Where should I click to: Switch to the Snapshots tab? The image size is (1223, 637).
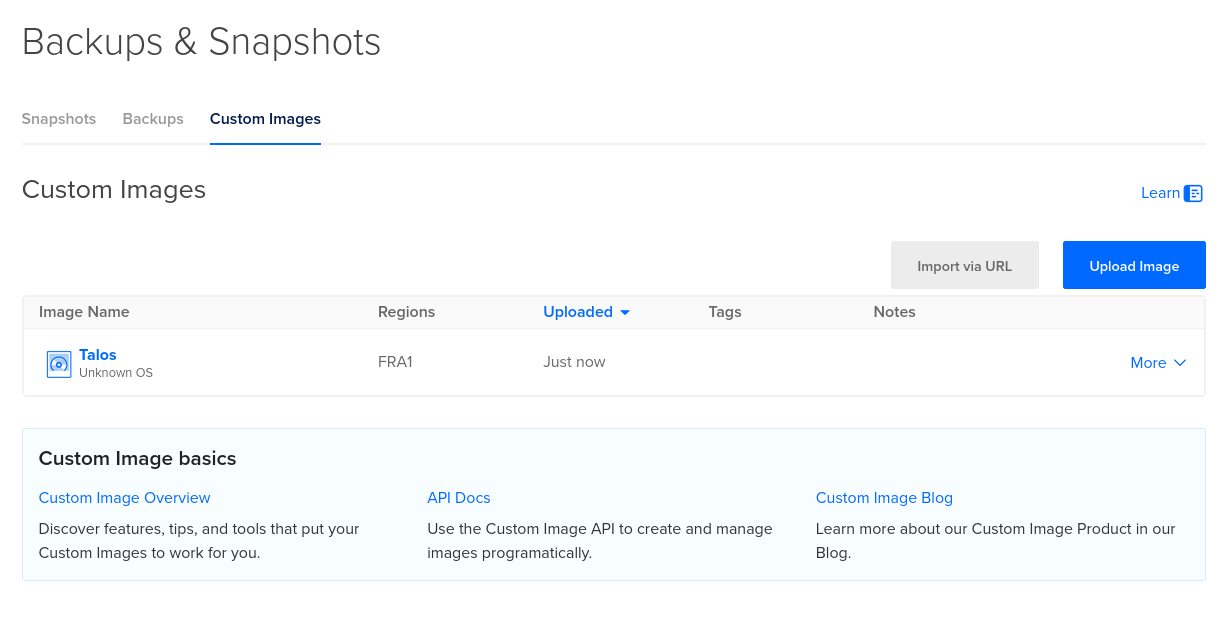pyautogui.click(x=59, y=119)
